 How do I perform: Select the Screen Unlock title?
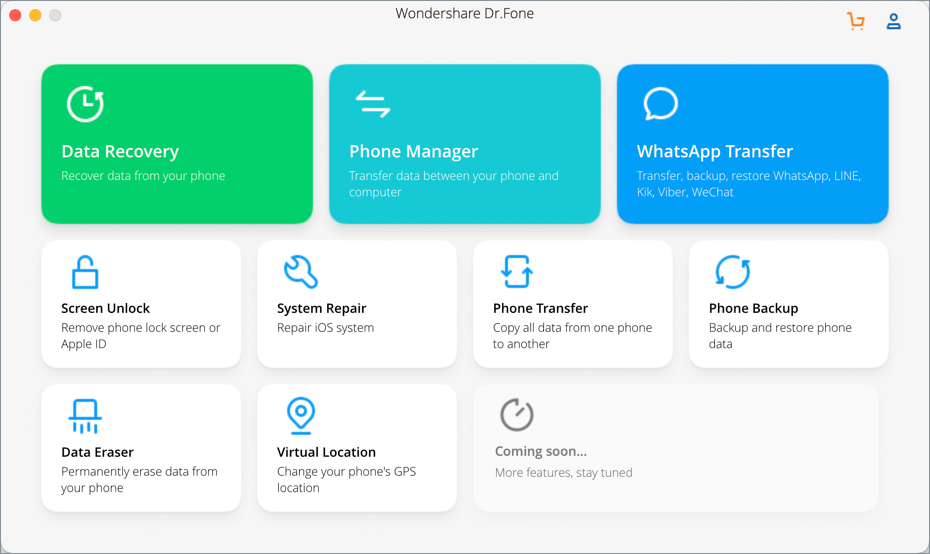coord(106,308)
